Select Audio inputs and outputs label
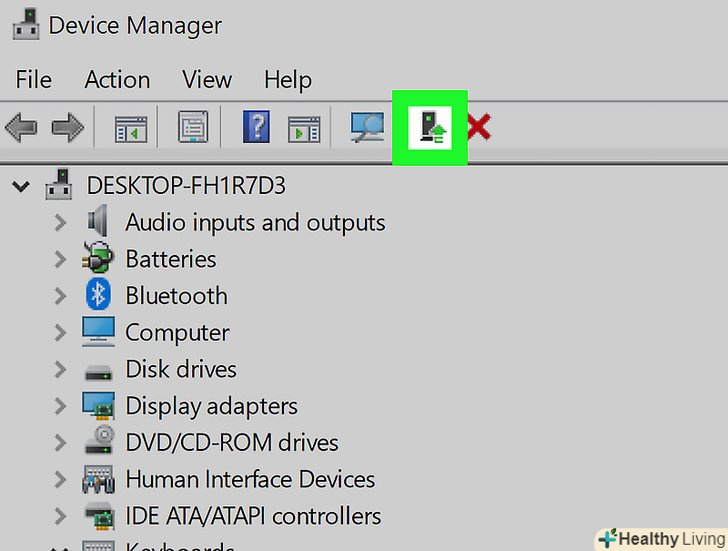Screen dimensions: 728x551 tap(255, 223)
